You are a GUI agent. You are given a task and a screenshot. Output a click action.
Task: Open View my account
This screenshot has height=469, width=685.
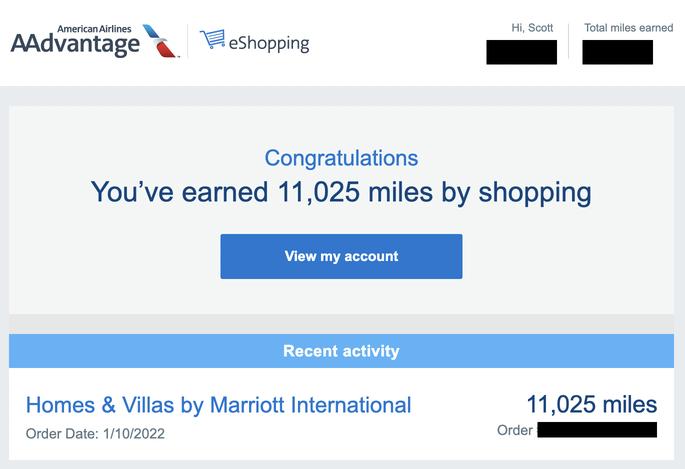pos(341,256)
